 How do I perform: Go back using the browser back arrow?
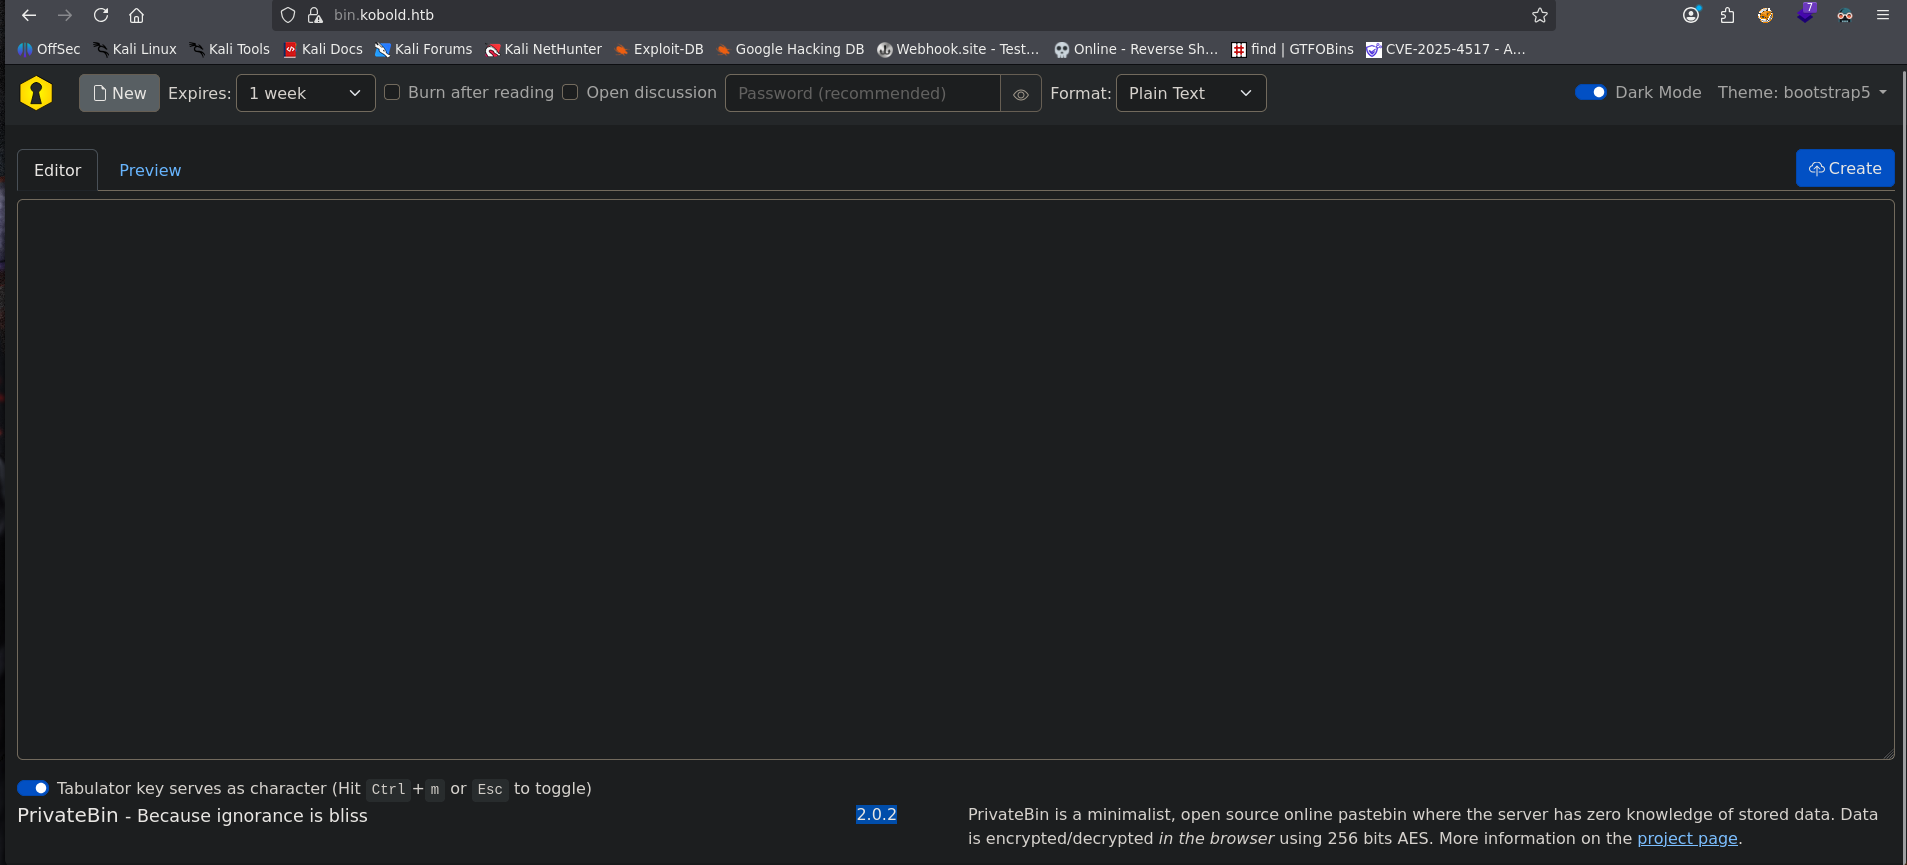click(29, 15)
